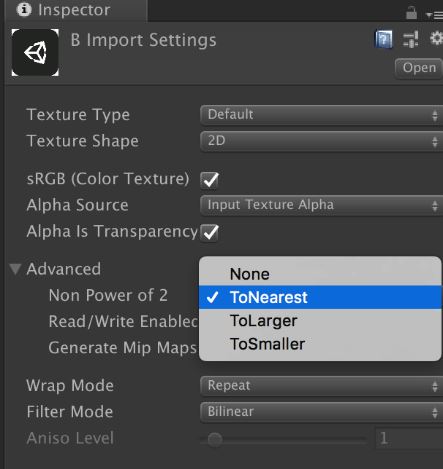Open the help reference book icon
Screen dimensions: 443x469
(x=384, y=40)
